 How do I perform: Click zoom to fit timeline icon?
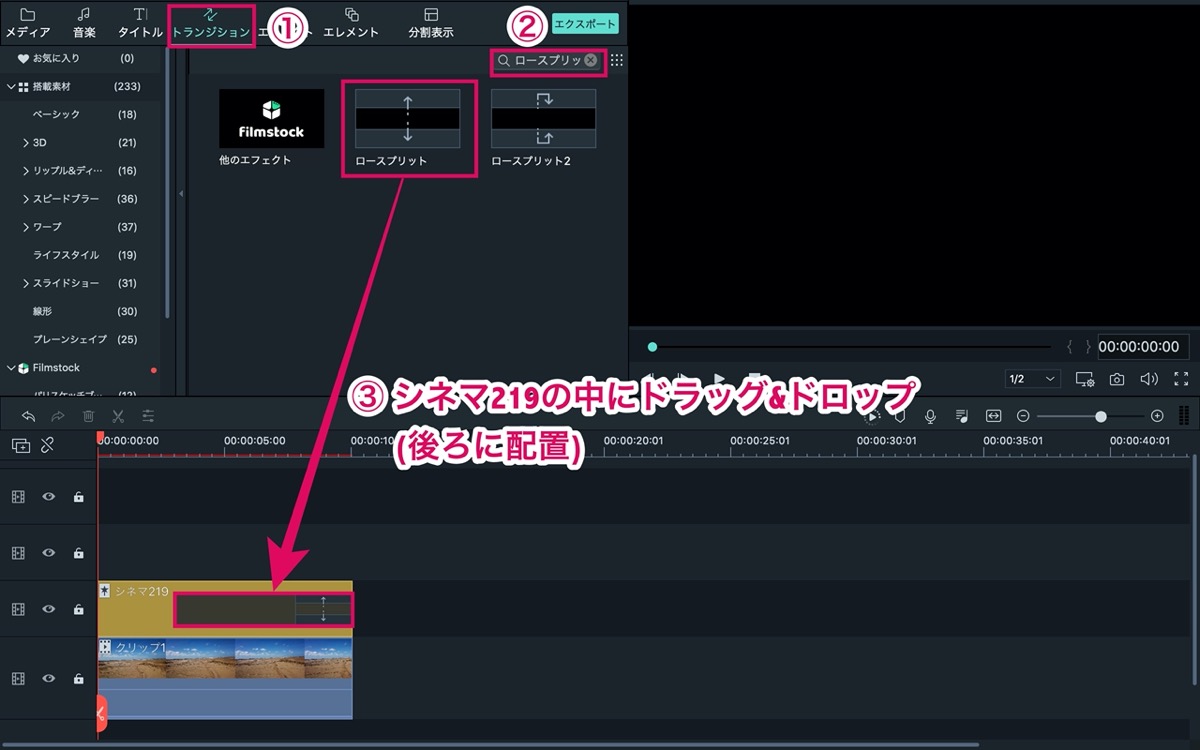993,416
